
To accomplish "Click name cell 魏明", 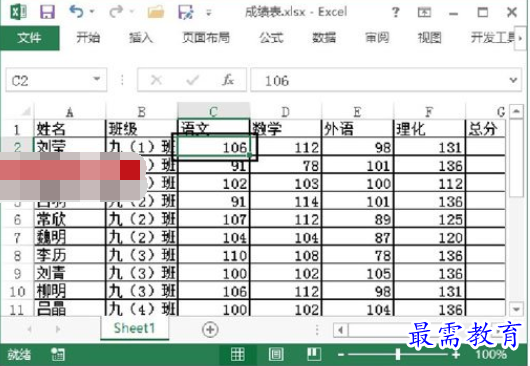I will 70,237.
